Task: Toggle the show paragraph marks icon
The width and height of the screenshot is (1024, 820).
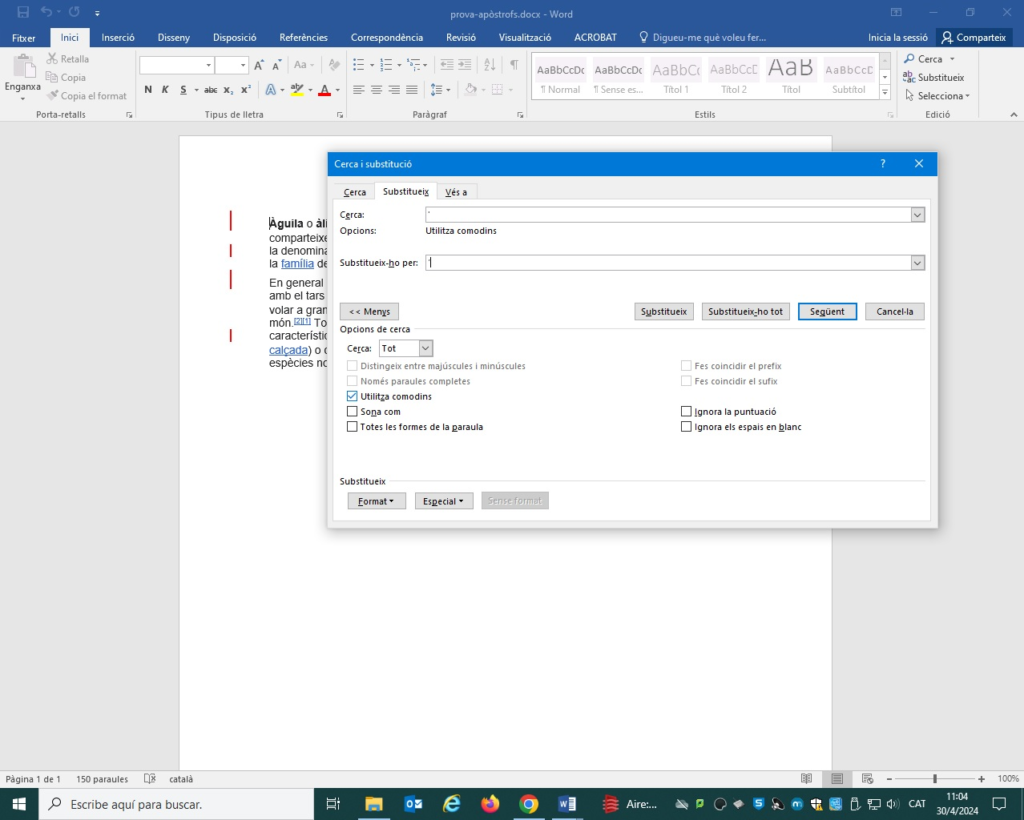Action: tap(514, 65)
